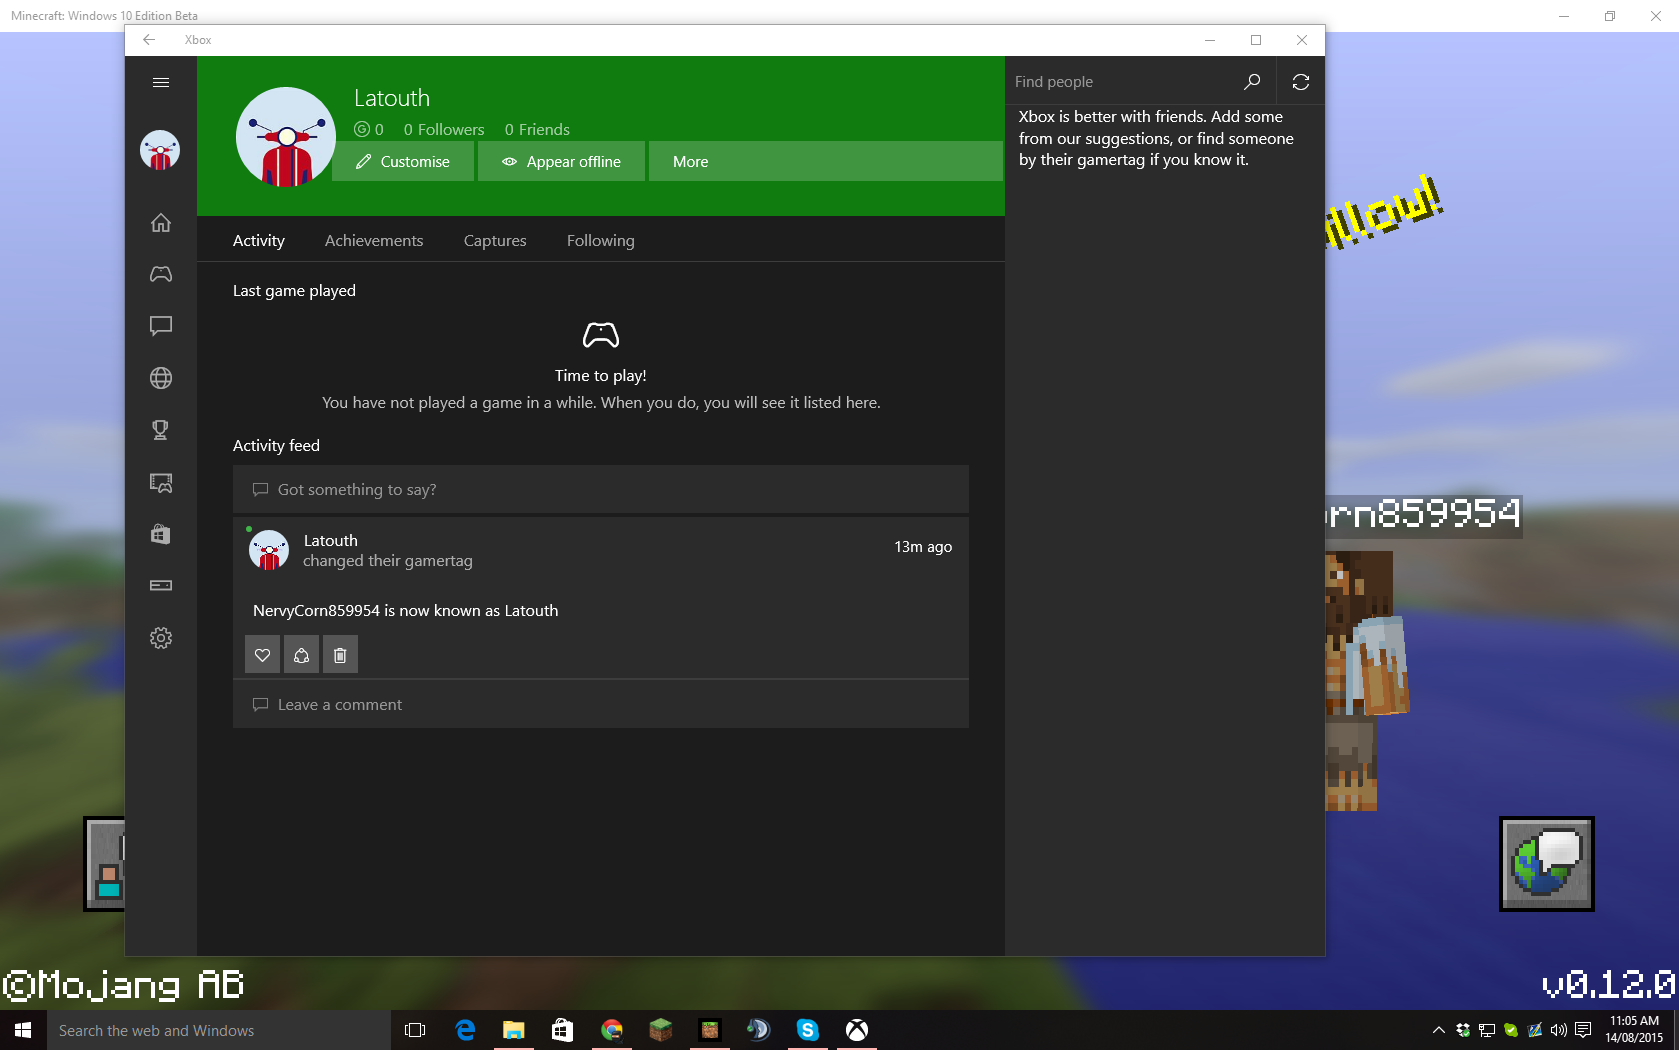
Task: Open Task View on the taskbar
Action: 415,1030
